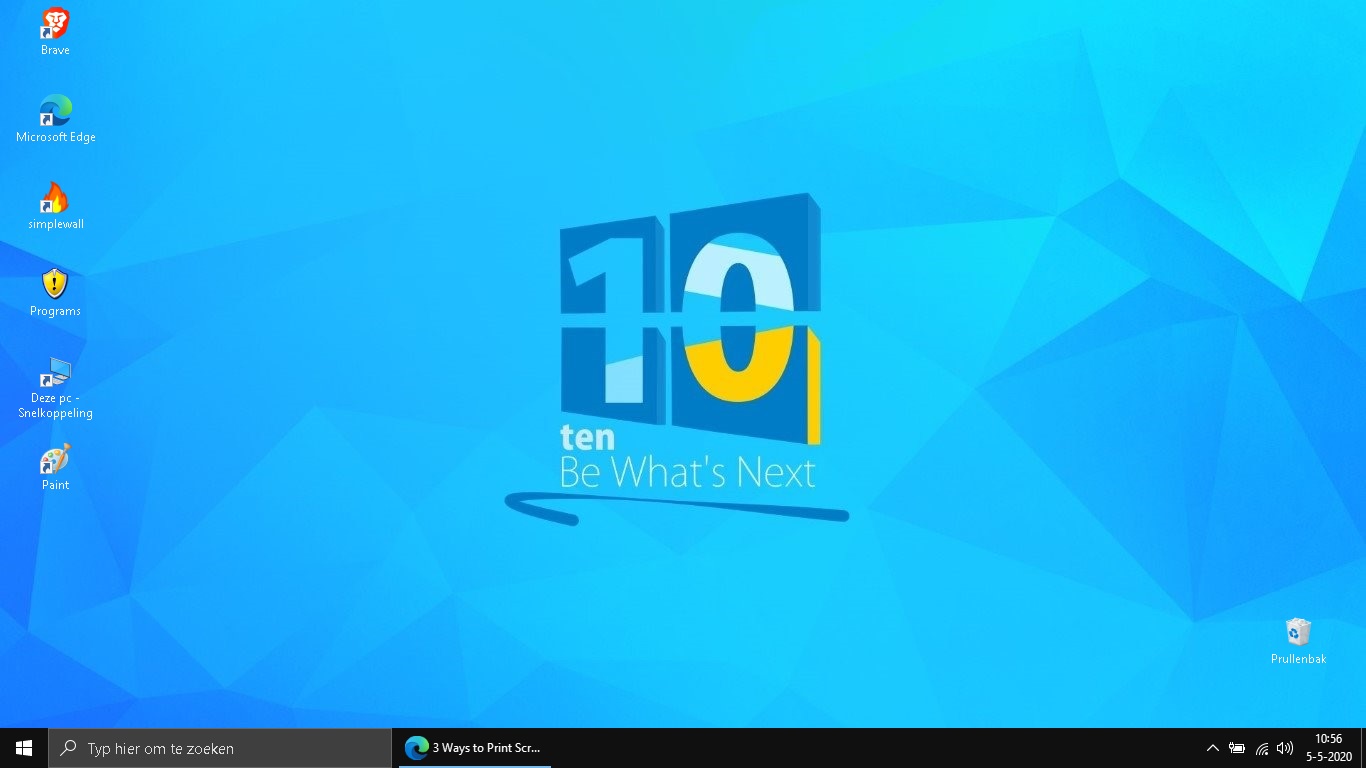Screen dimensions: 1366x768
Task: Select the Brave desktop shortcut
Action: tap(55, 31)
